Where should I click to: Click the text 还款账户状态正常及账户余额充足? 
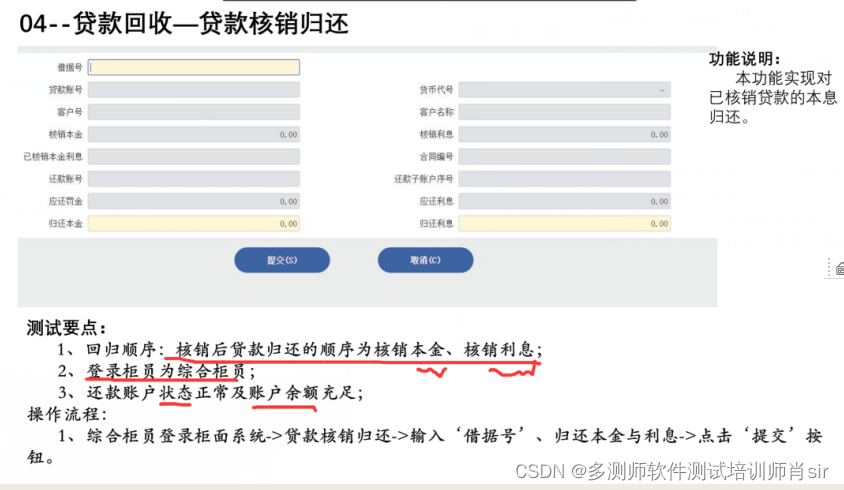click(x=221, y=393)
